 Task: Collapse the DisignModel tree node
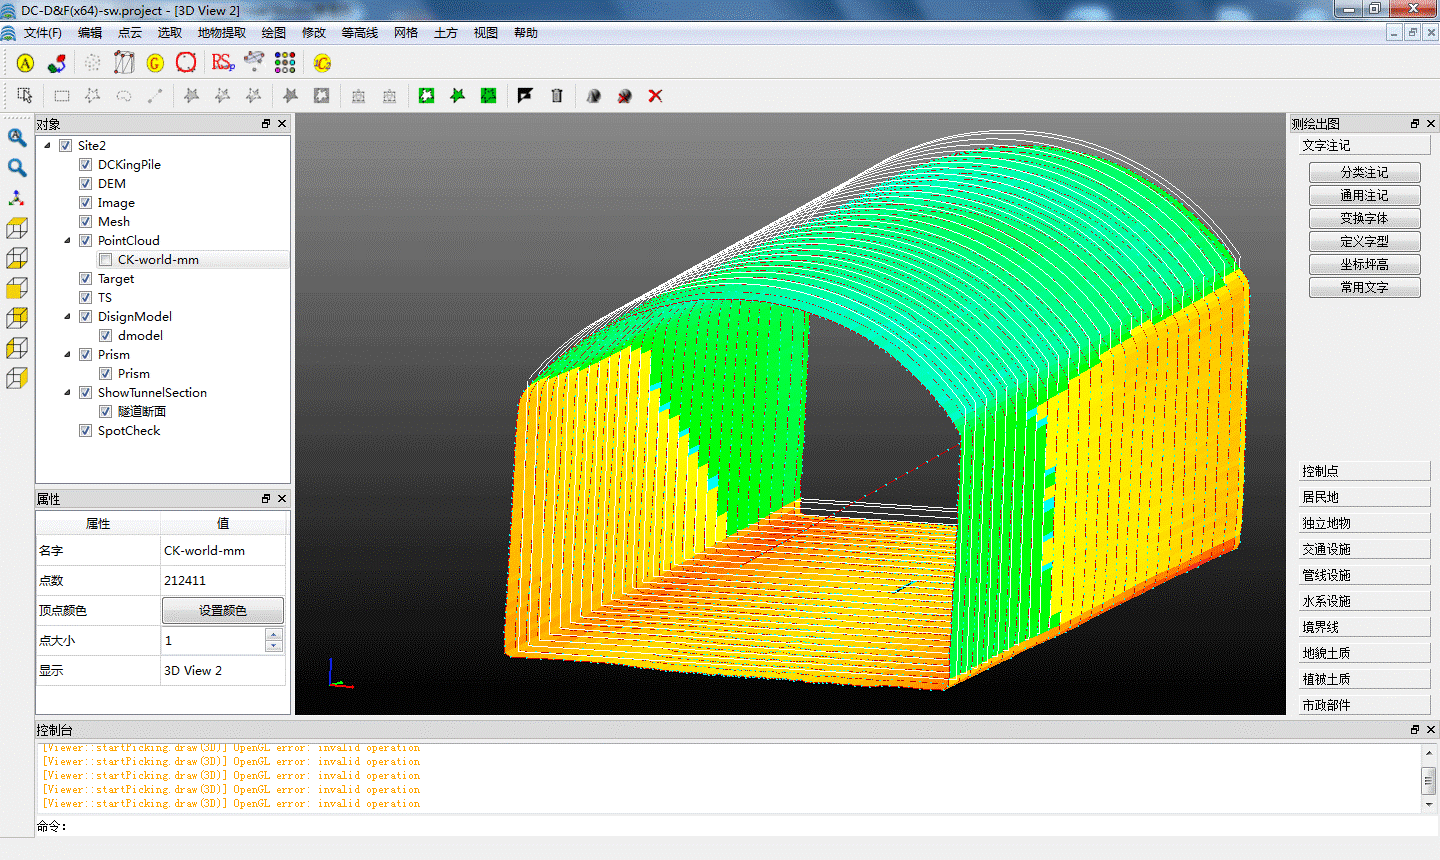pyautogui.click(x=68, y=317)
